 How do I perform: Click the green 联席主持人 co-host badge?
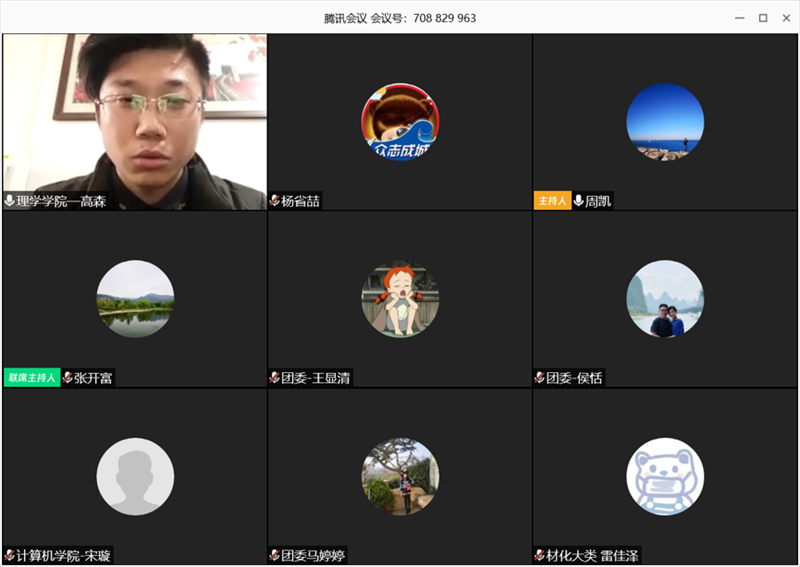coord(32,378)
